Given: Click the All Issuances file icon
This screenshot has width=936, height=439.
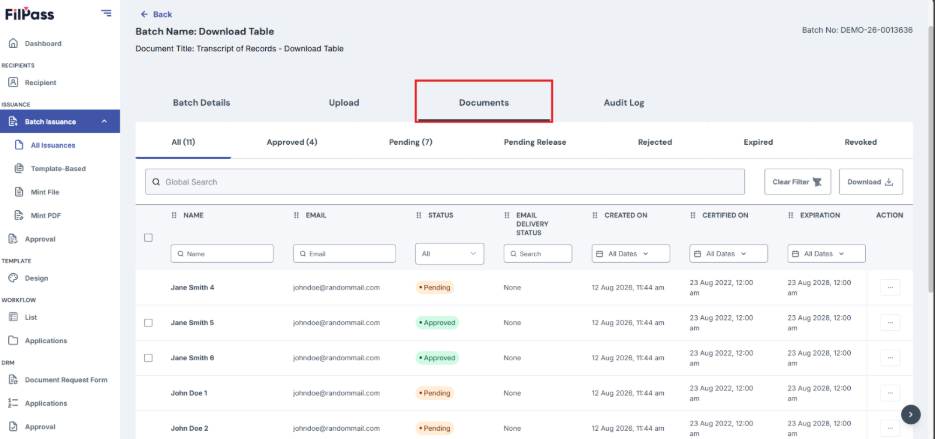Looking at the screenshot, I should [19, 145].
